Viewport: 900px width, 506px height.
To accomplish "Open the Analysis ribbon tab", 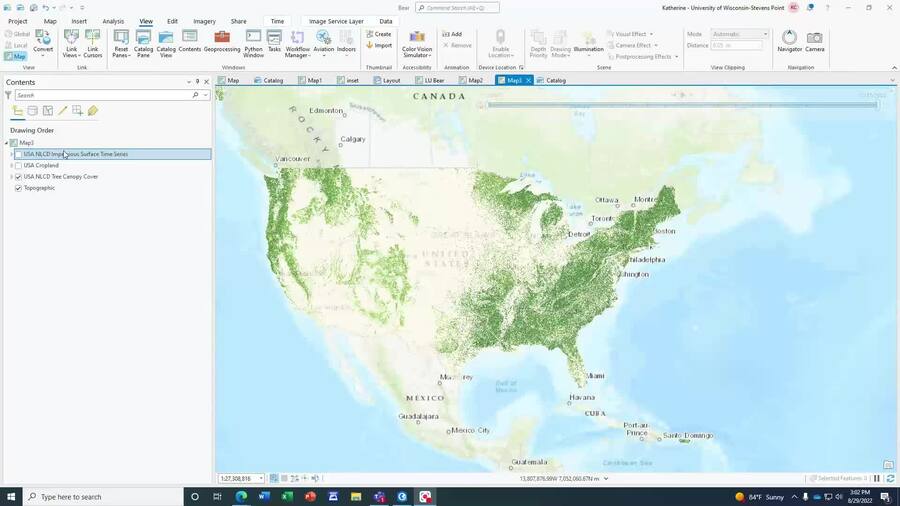I will pos(113,21).
